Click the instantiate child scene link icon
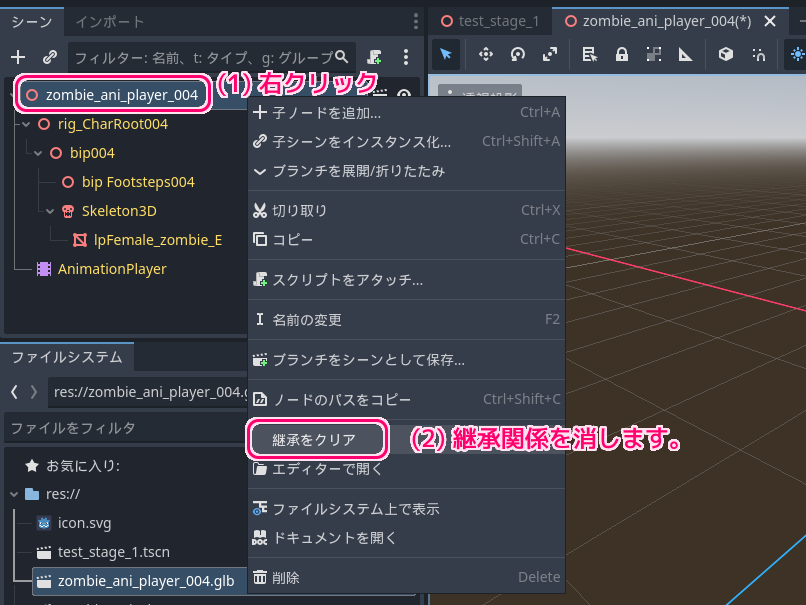Image resolution: width=806 pixels, height=605 pixels. [x=49, y=57]
